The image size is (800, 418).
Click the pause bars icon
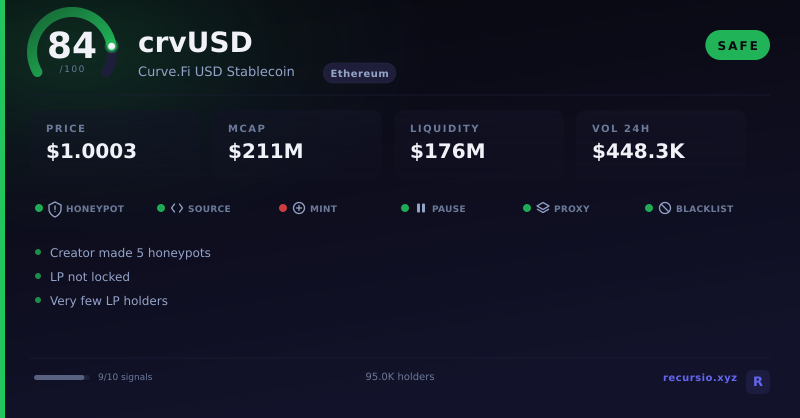[421, 208]
